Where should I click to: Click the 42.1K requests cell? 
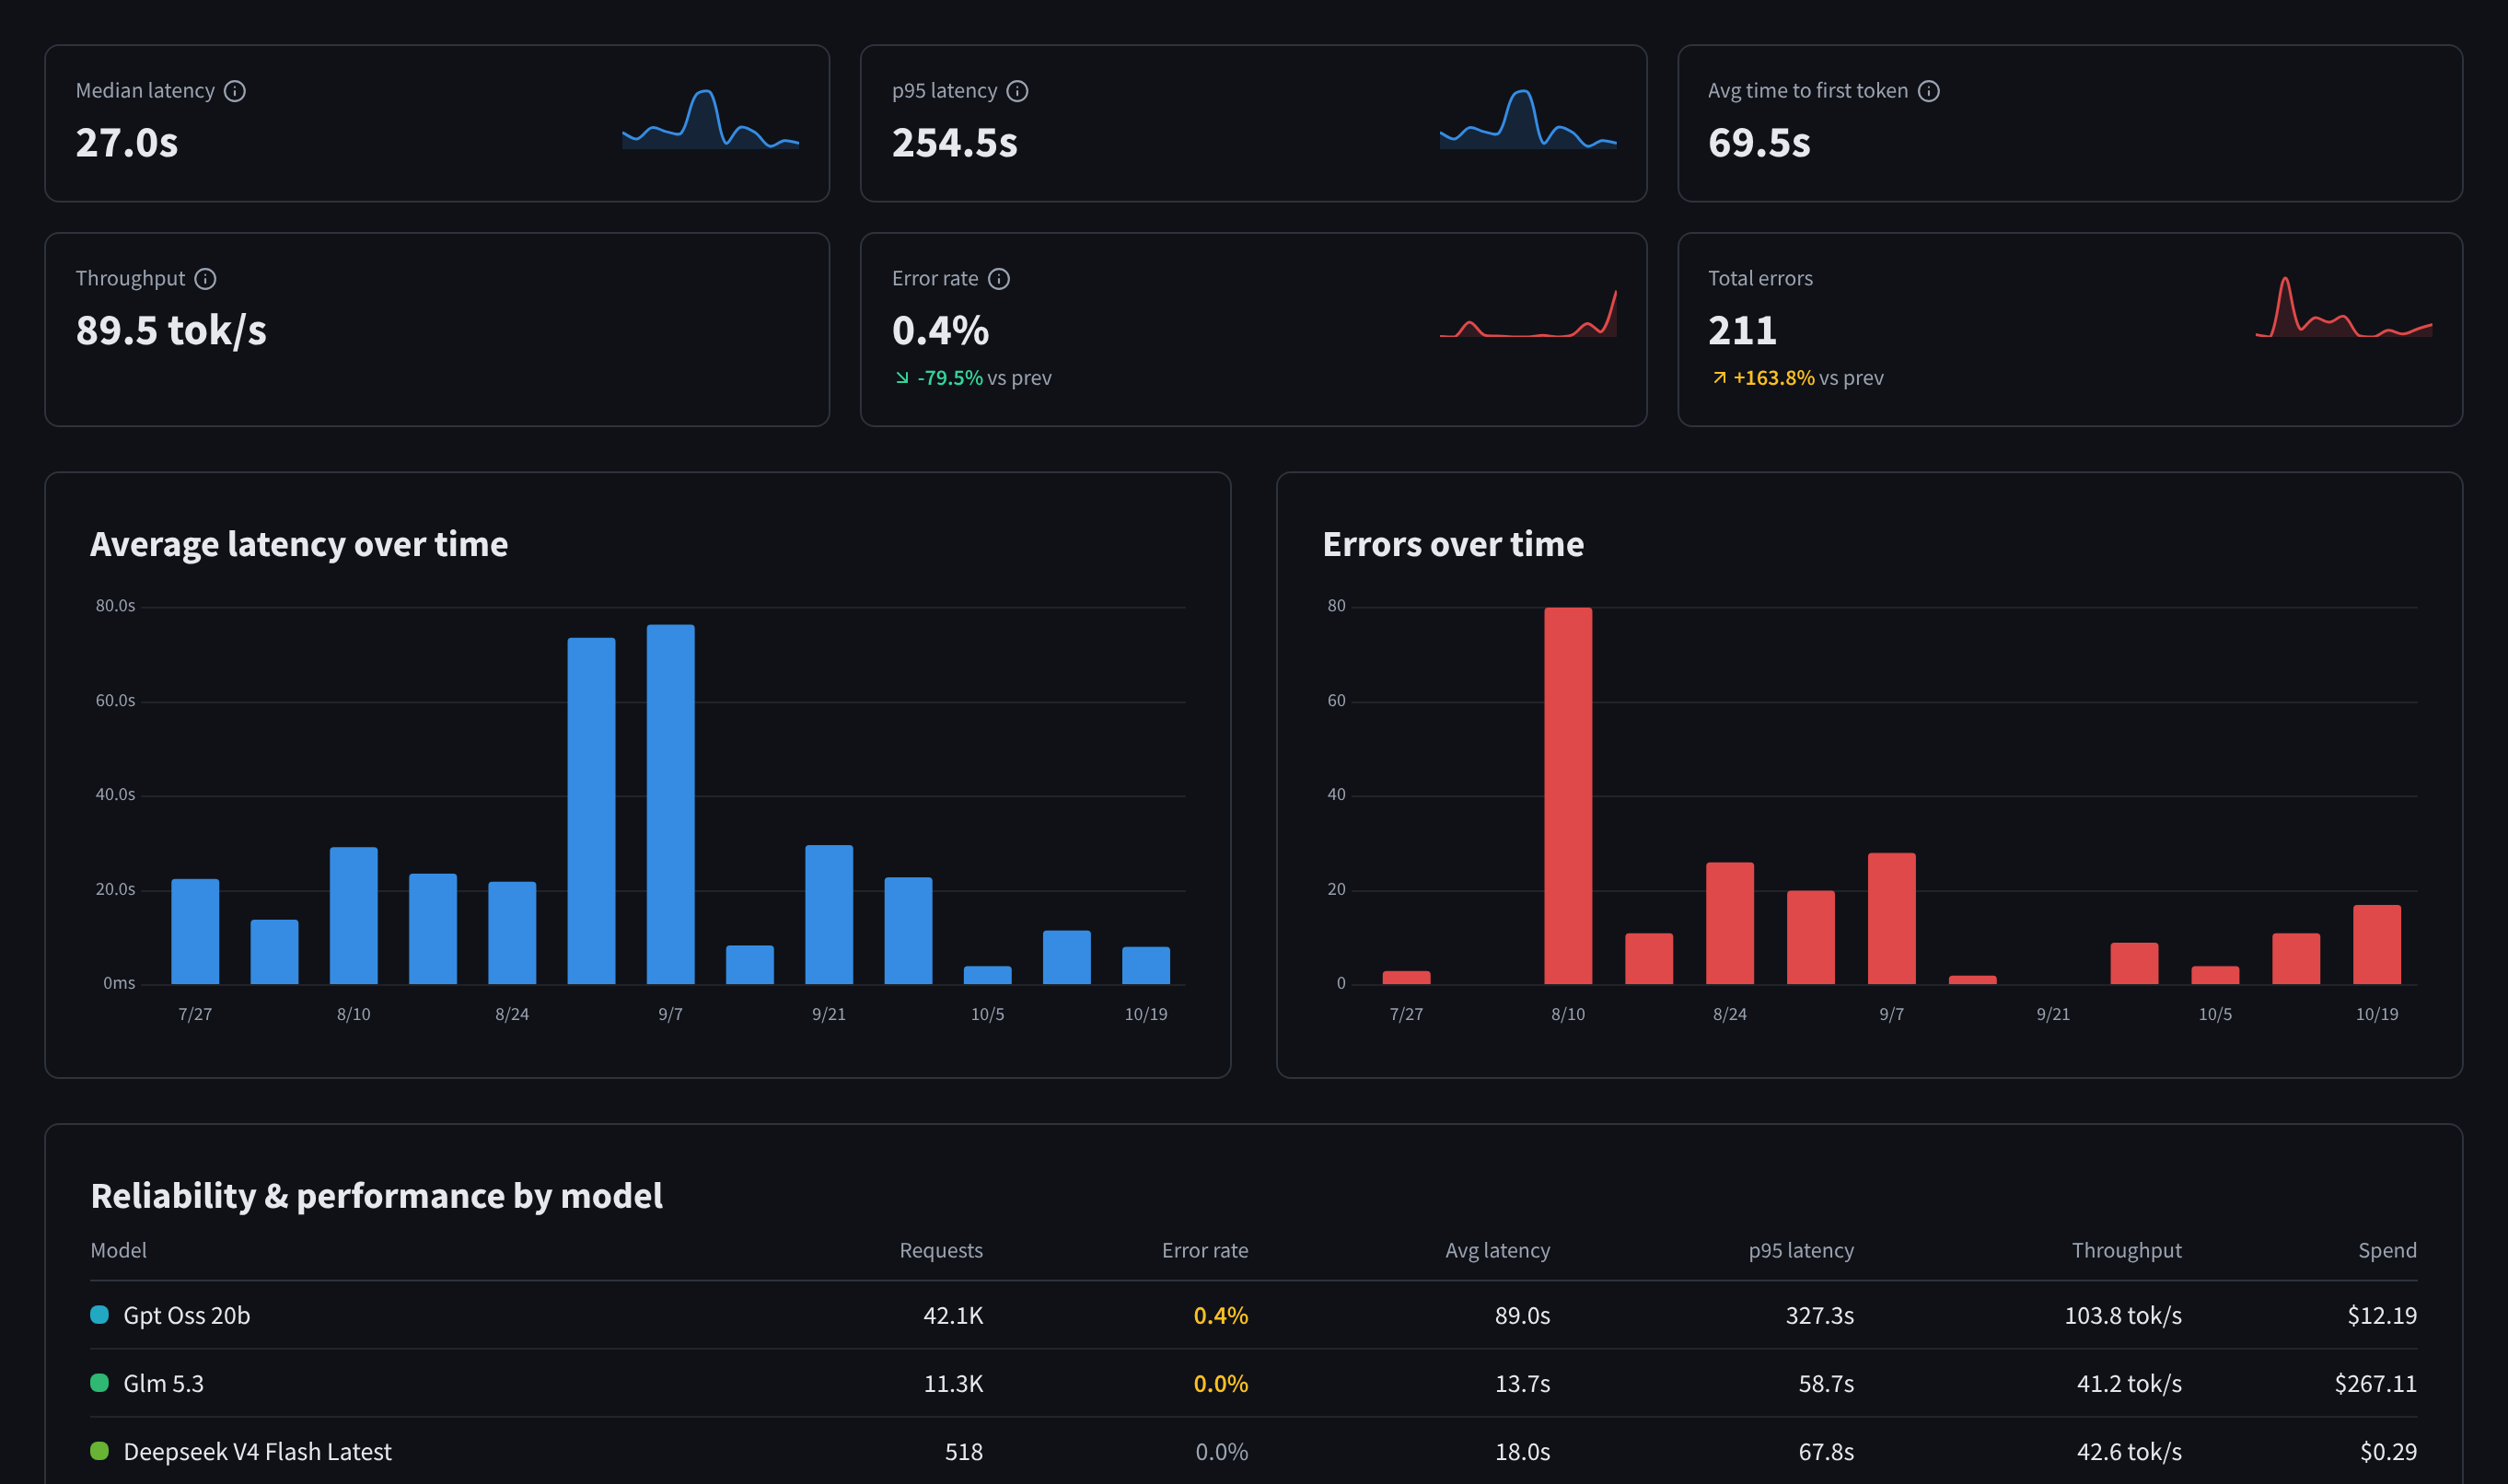tap(953, 1315)
